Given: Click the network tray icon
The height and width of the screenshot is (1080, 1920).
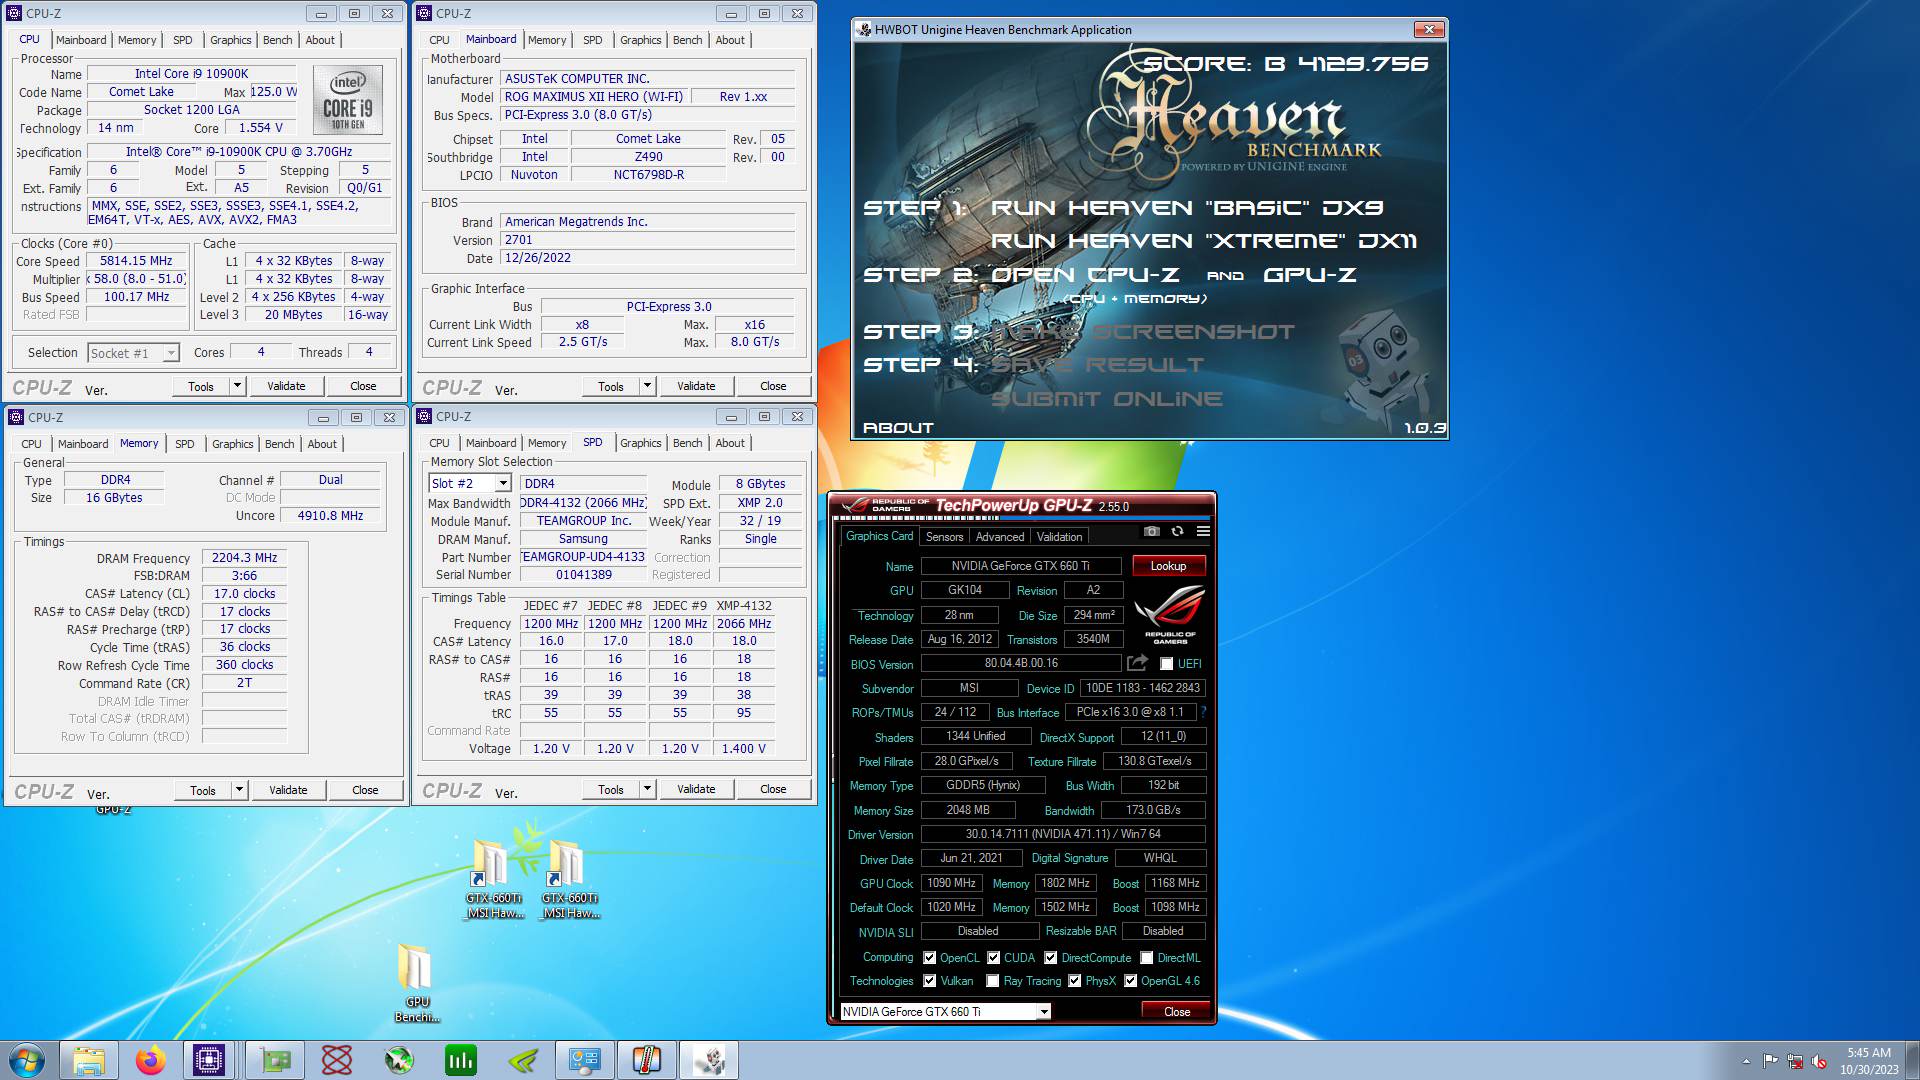Looking at the screenshot, I should 1795,1061.
